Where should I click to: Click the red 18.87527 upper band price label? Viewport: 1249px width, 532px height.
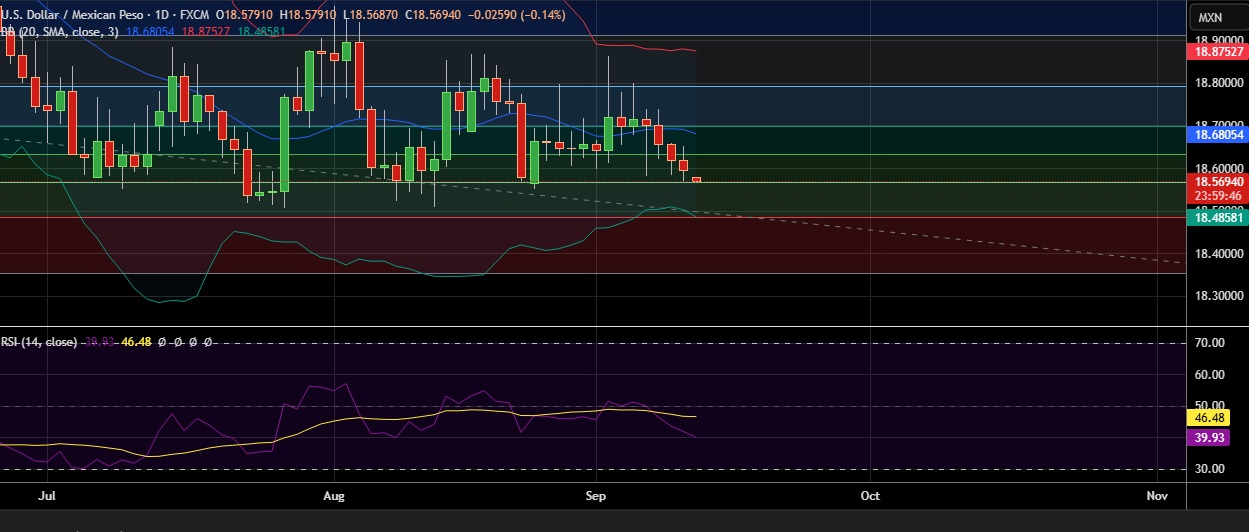(1216, 52)
